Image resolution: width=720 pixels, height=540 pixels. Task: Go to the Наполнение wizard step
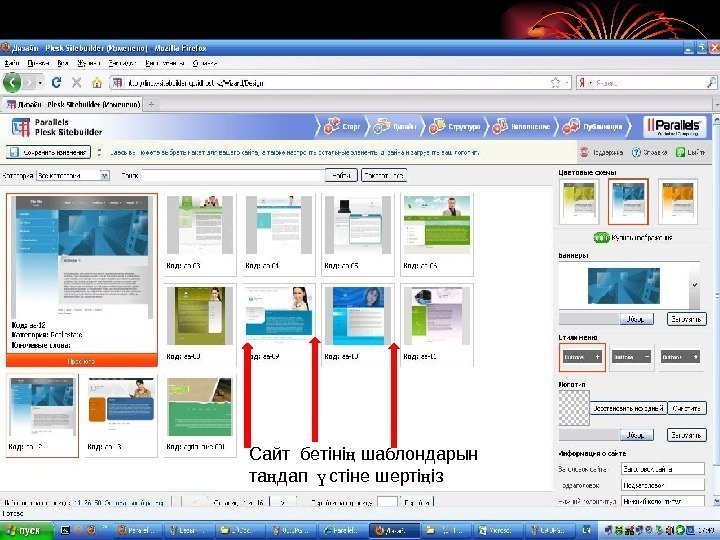point(521,126)
